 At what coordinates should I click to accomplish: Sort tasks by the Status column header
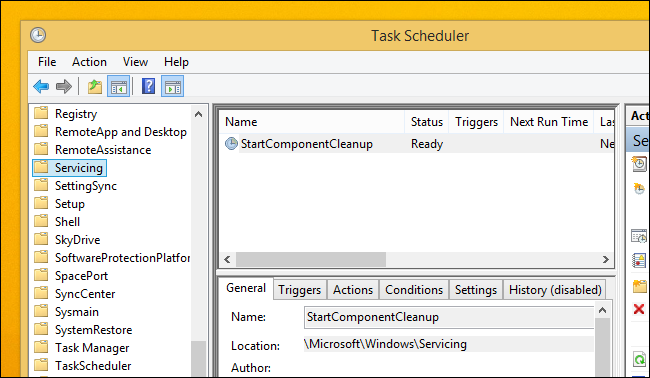coord(427,122)
